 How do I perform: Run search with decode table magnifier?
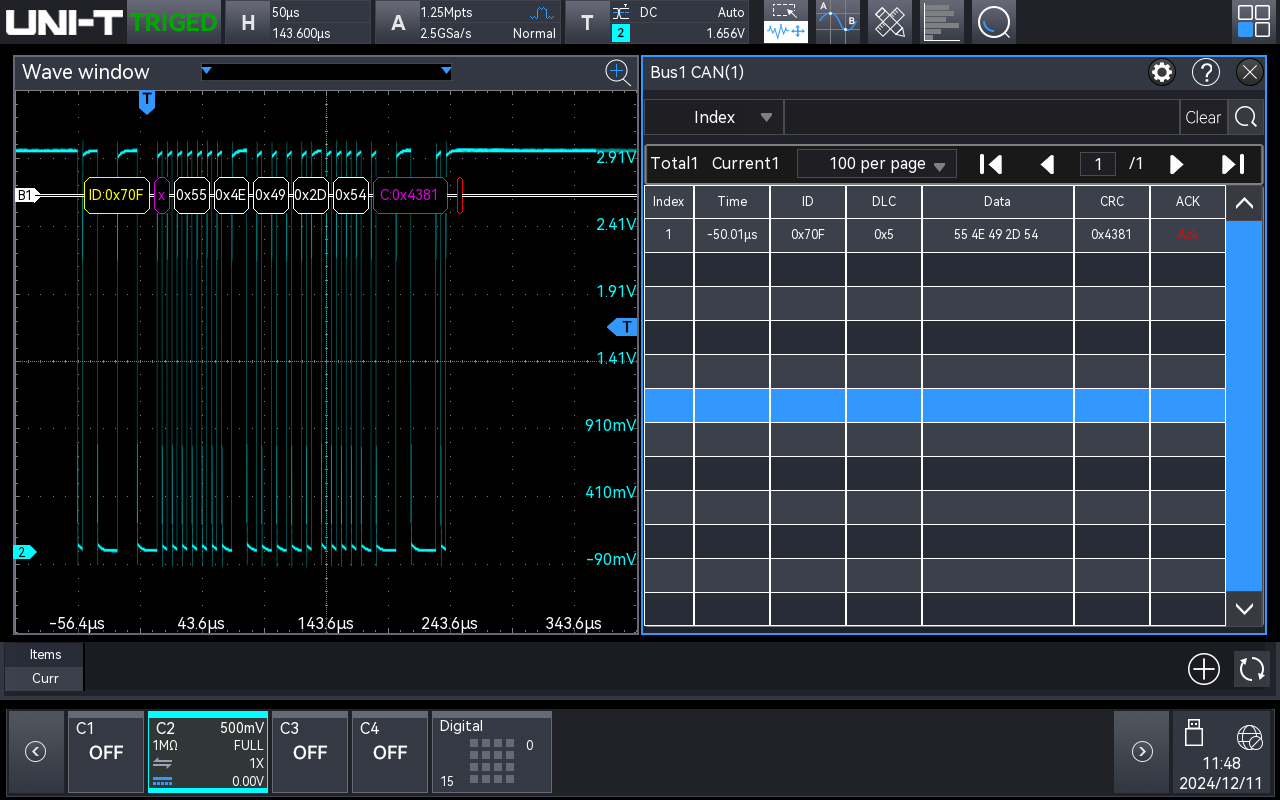(x=1245, y=117)
